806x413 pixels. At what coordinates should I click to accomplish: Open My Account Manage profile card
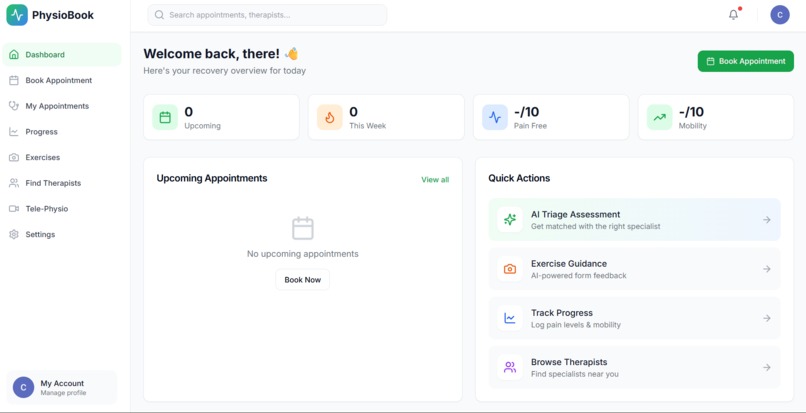click(x=62, y=388)
